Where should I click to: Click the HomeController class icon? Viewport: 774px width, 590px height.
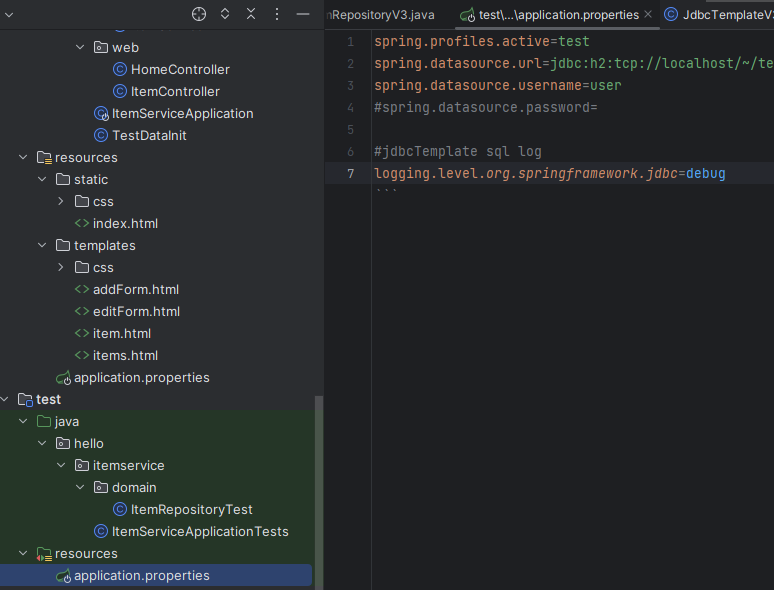(x=120, y=69)
